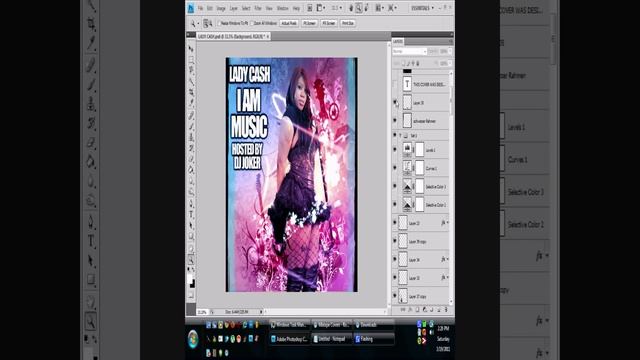Viewport: 640px width, 360px height.
Task: Click the Print Size button
Action: 348,23
